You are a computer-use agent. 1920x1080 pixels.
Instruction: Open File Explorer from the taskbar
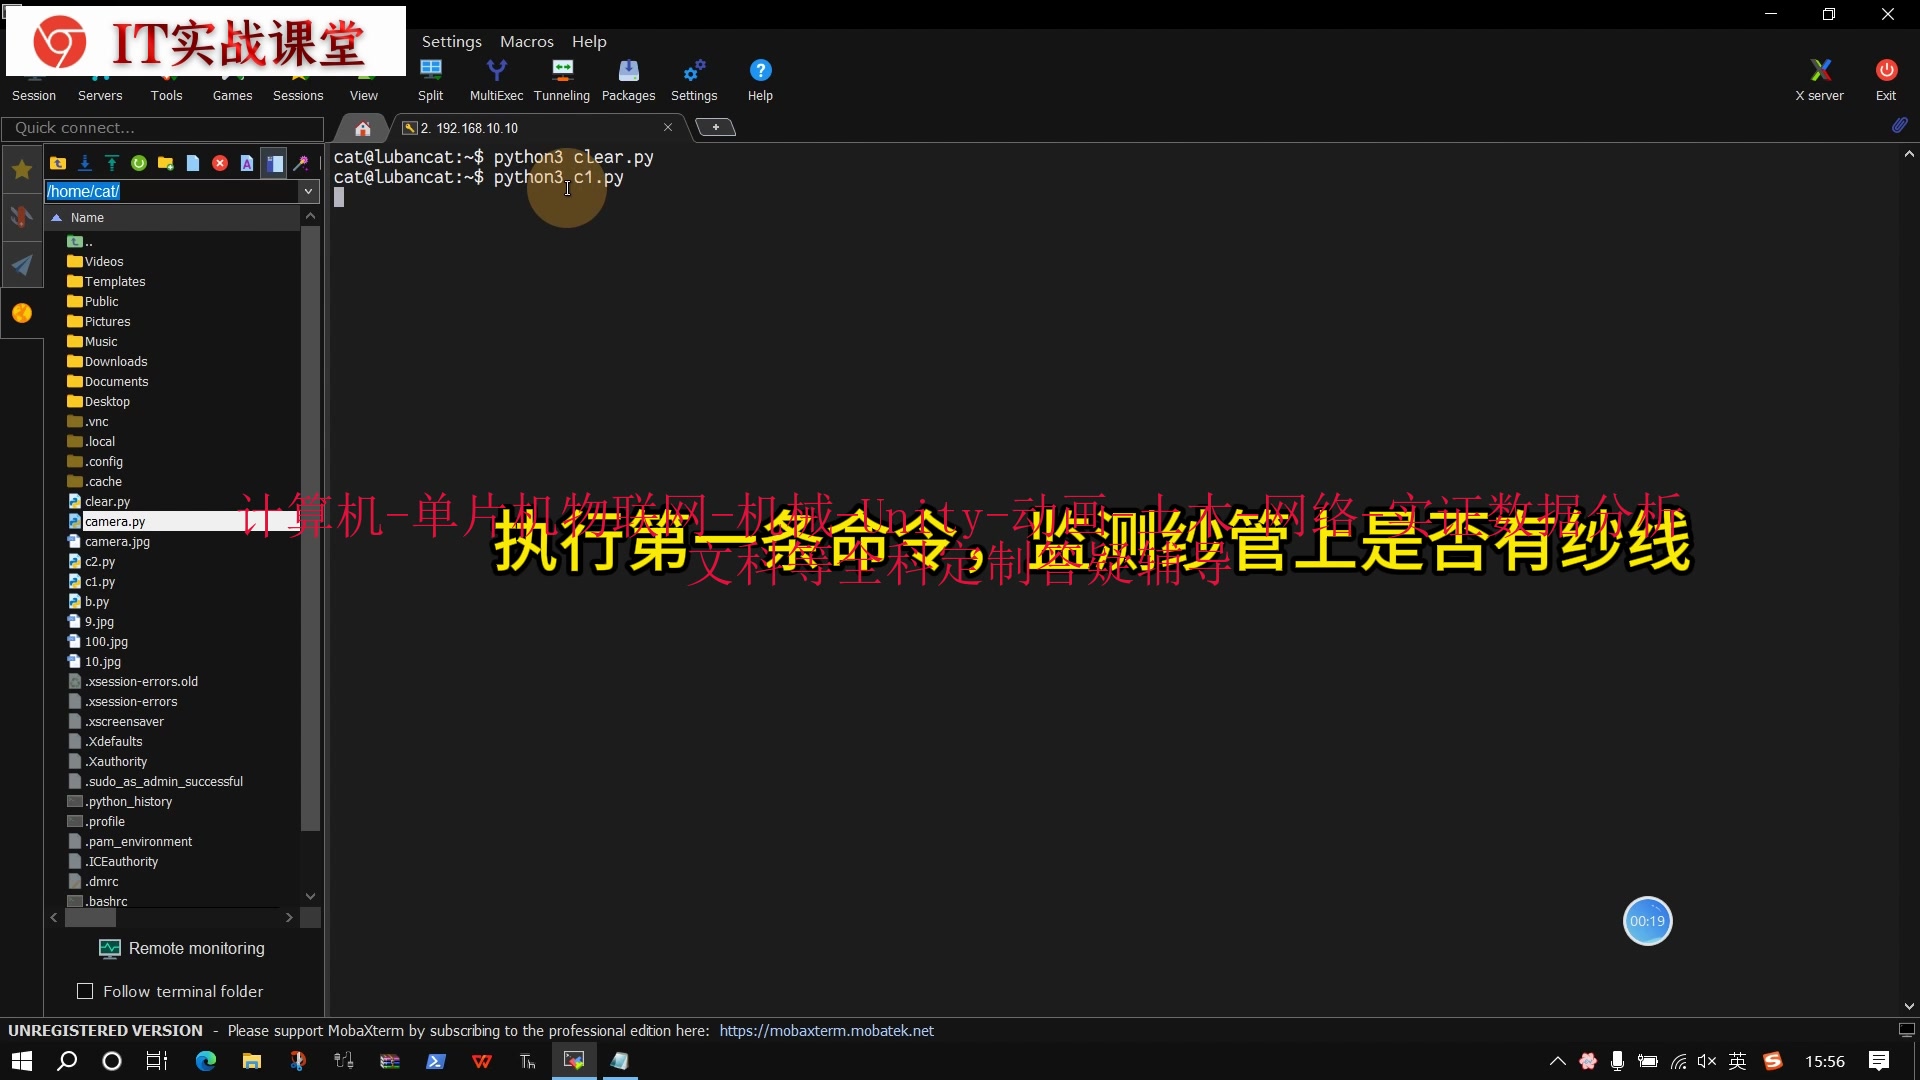coord(252,1061)
